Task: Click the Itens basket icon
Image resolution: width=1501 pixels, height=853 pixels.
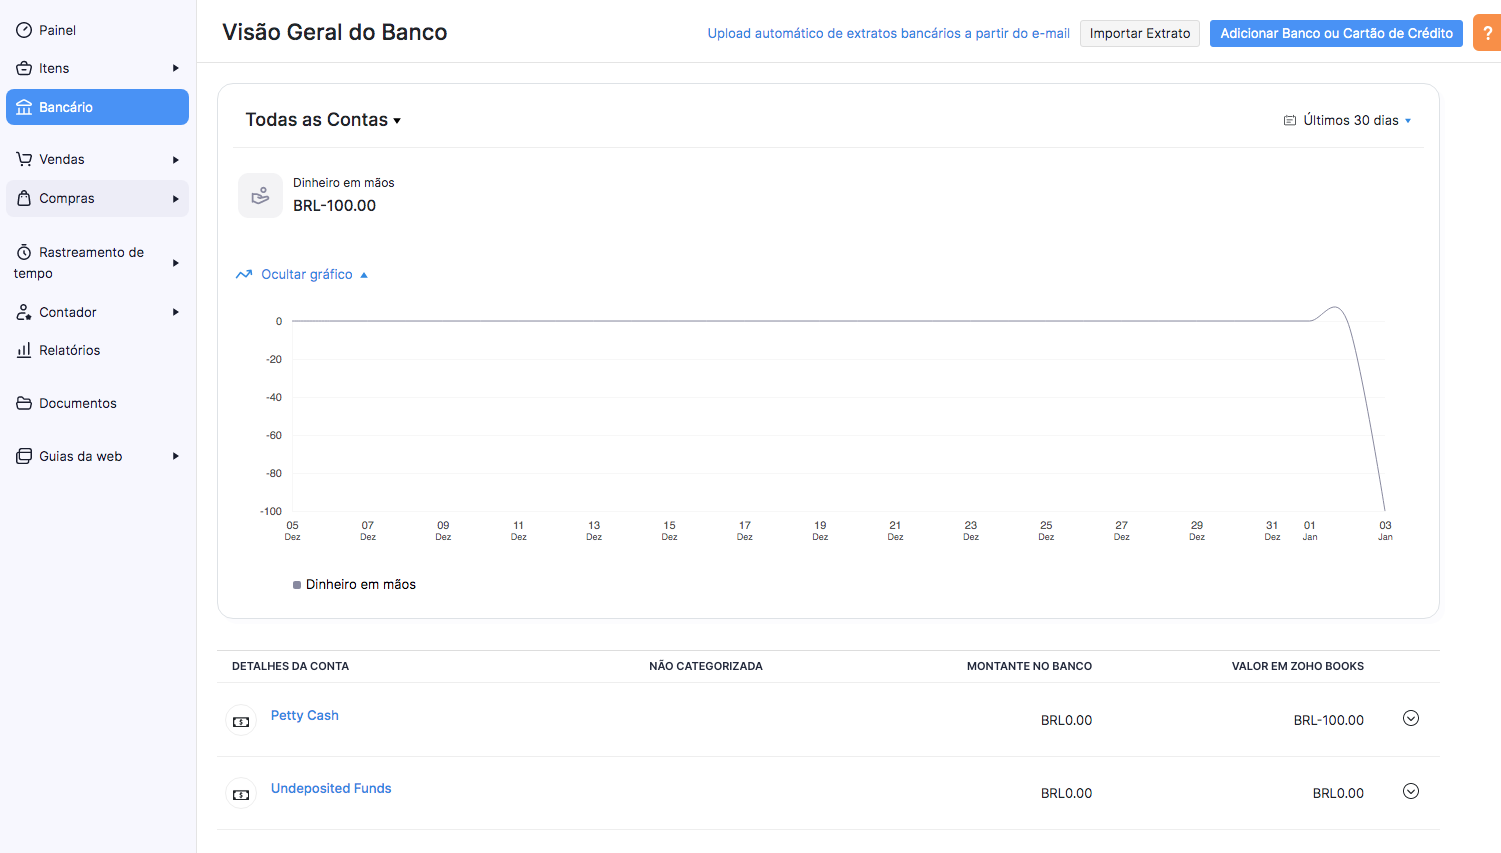Action: click(24, 68)
